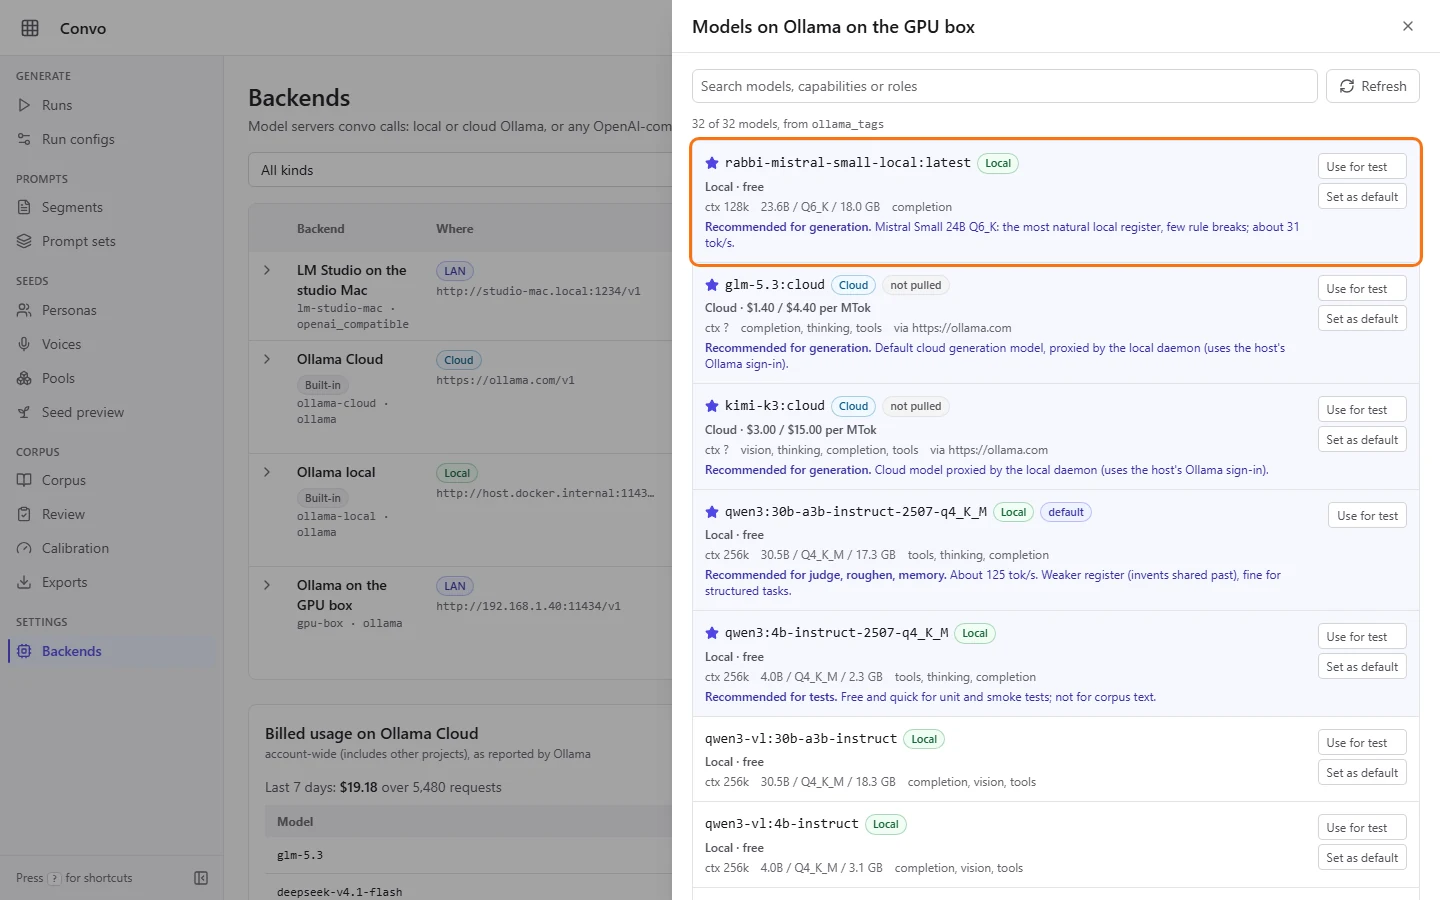
Task: Click star beside glm-5.3:cloud
Action: 712,285
